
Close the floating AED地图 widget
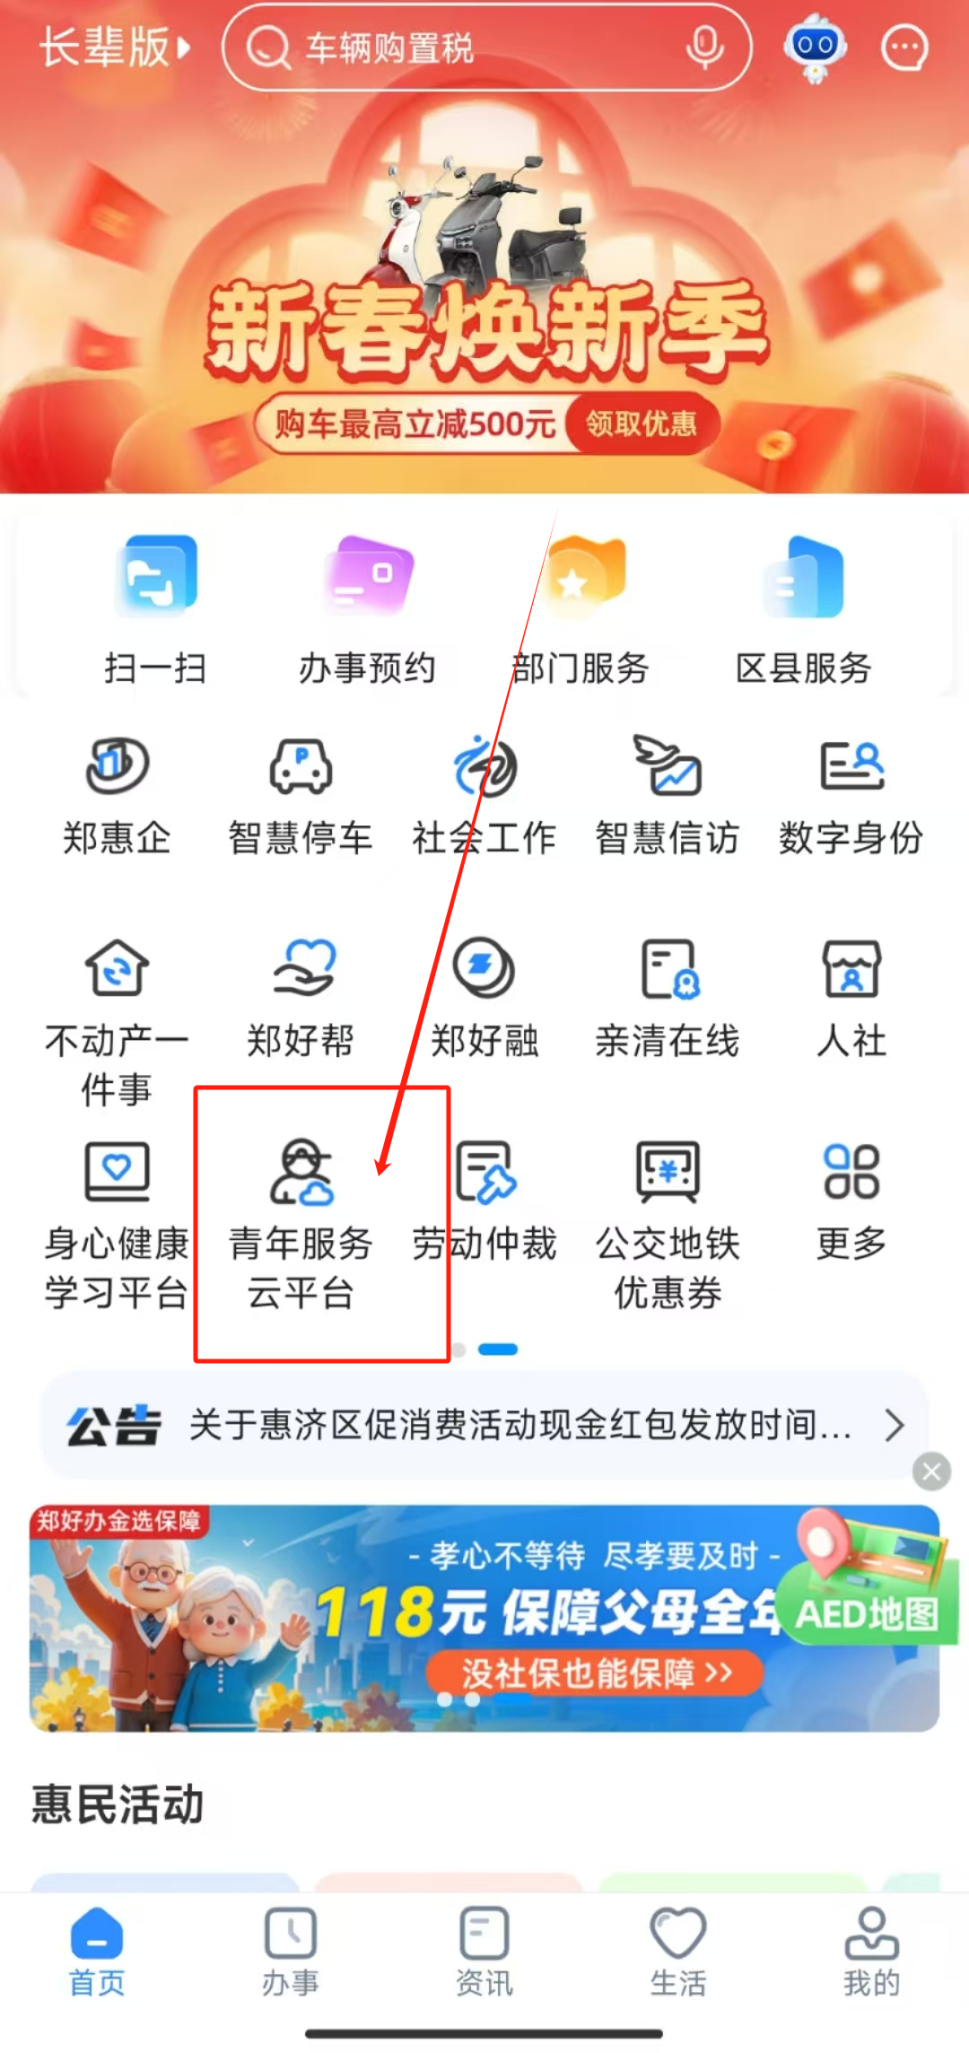(x=932, y=1471)
